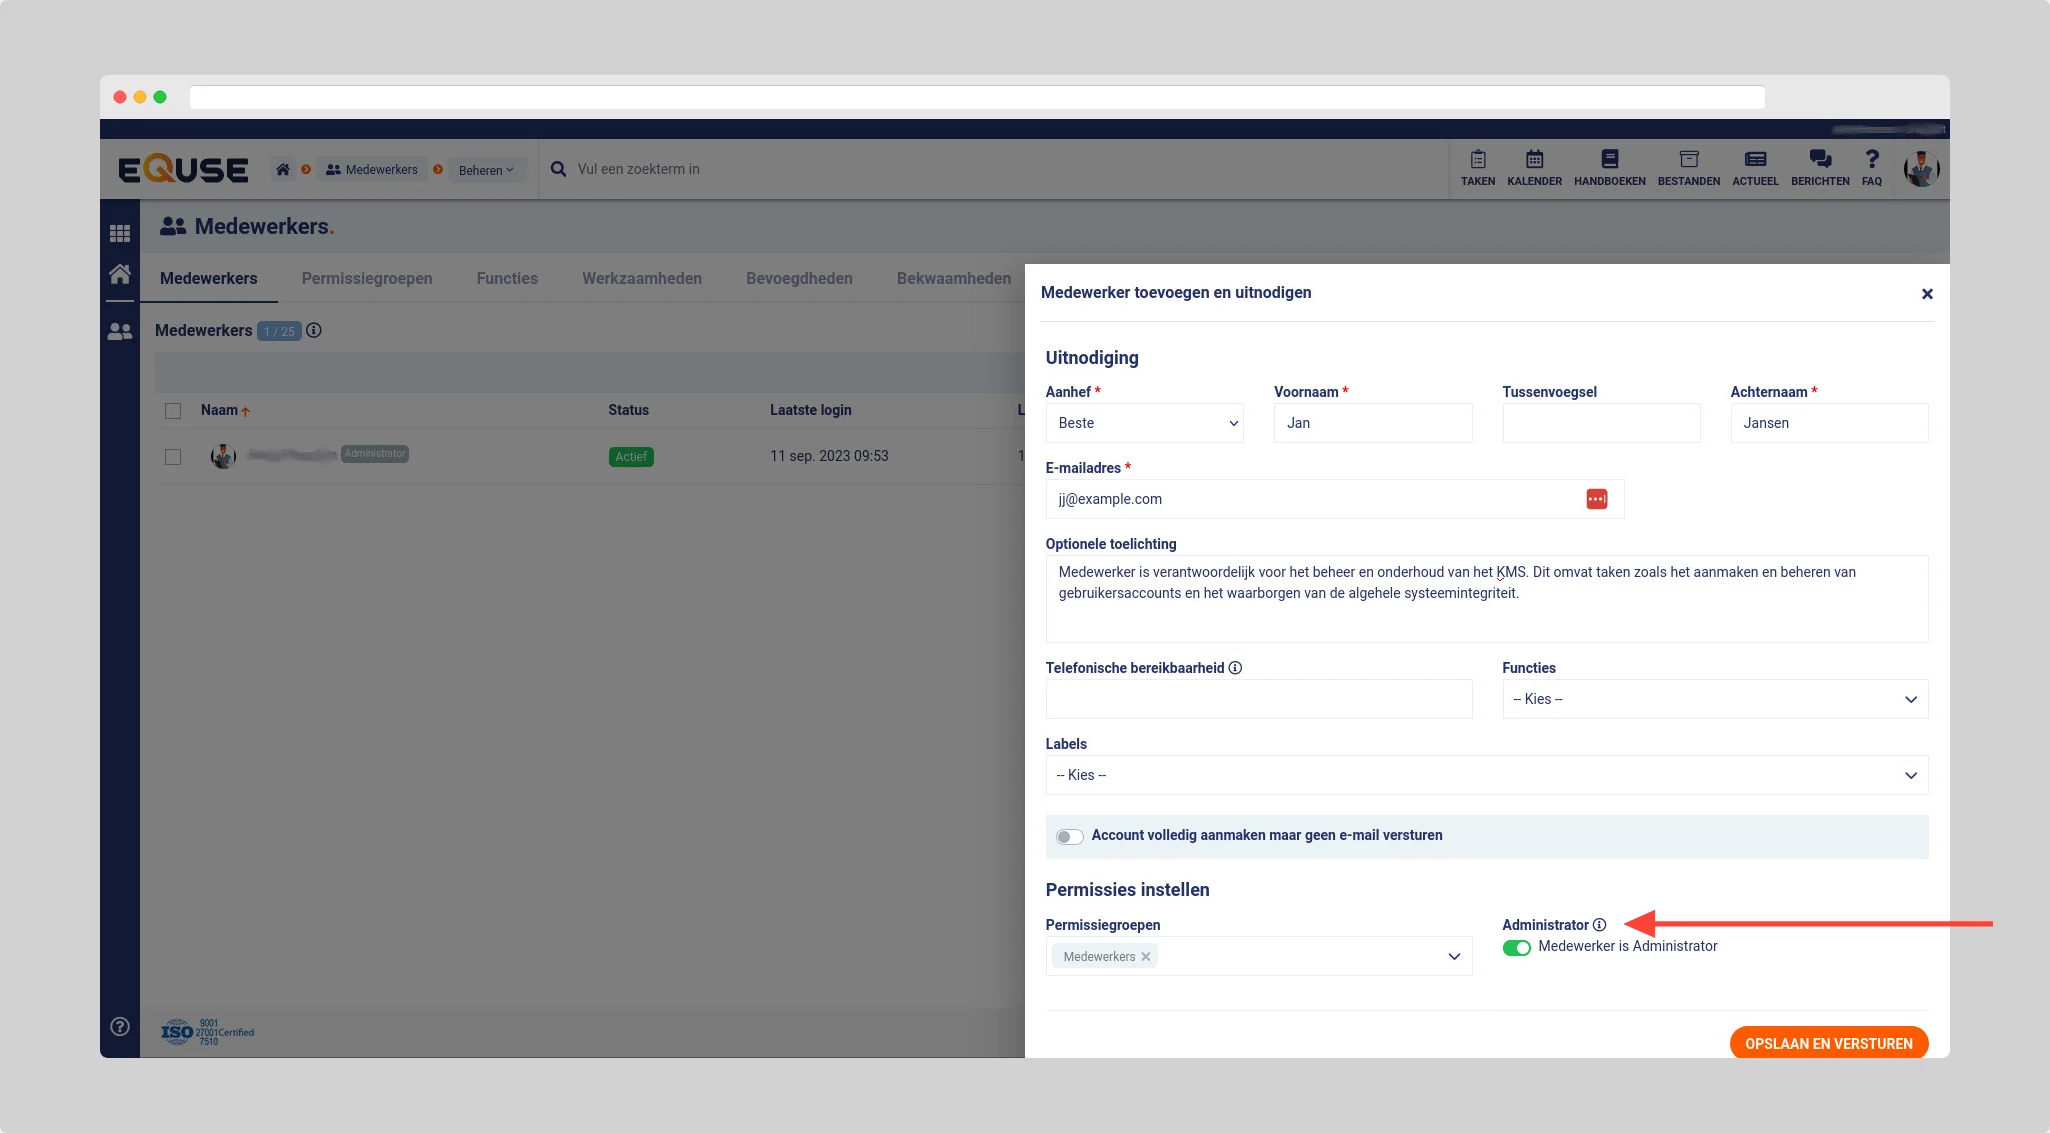Click the Opslaan en versturen button
This screenshot has height=1133, width=2050.
1828,1043
